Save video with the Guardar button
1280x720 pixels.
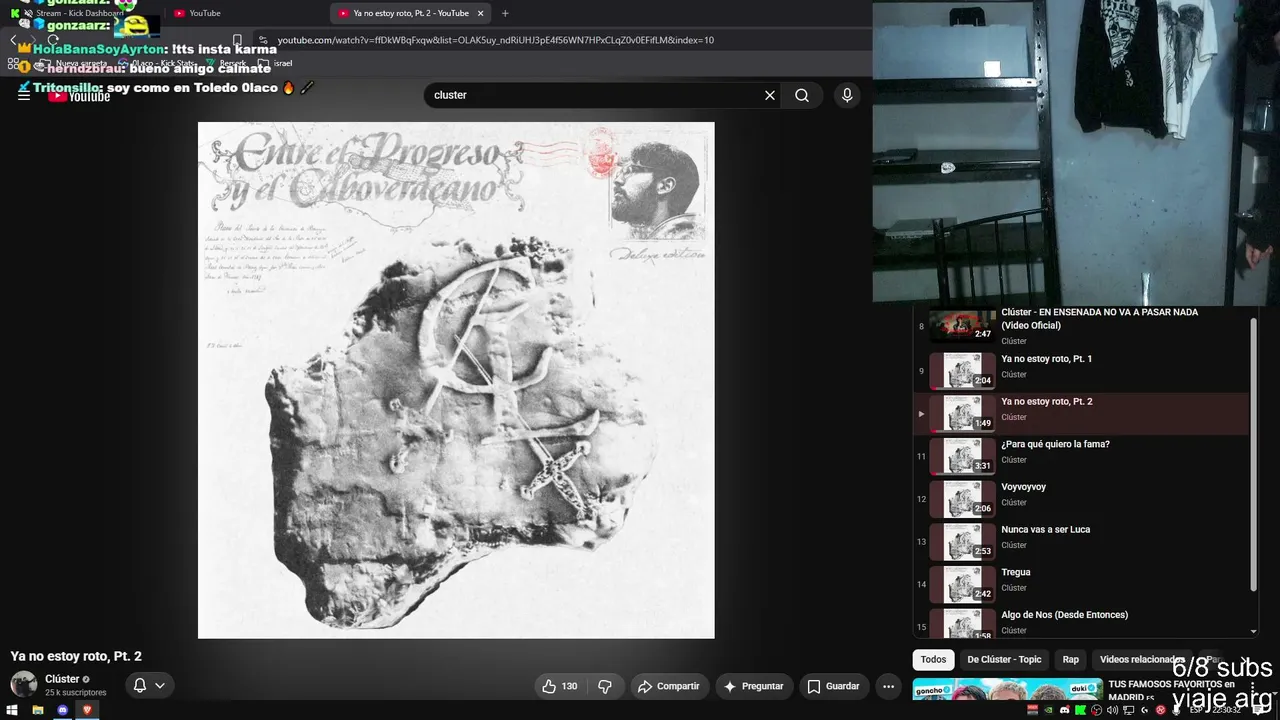coord(834,686)
